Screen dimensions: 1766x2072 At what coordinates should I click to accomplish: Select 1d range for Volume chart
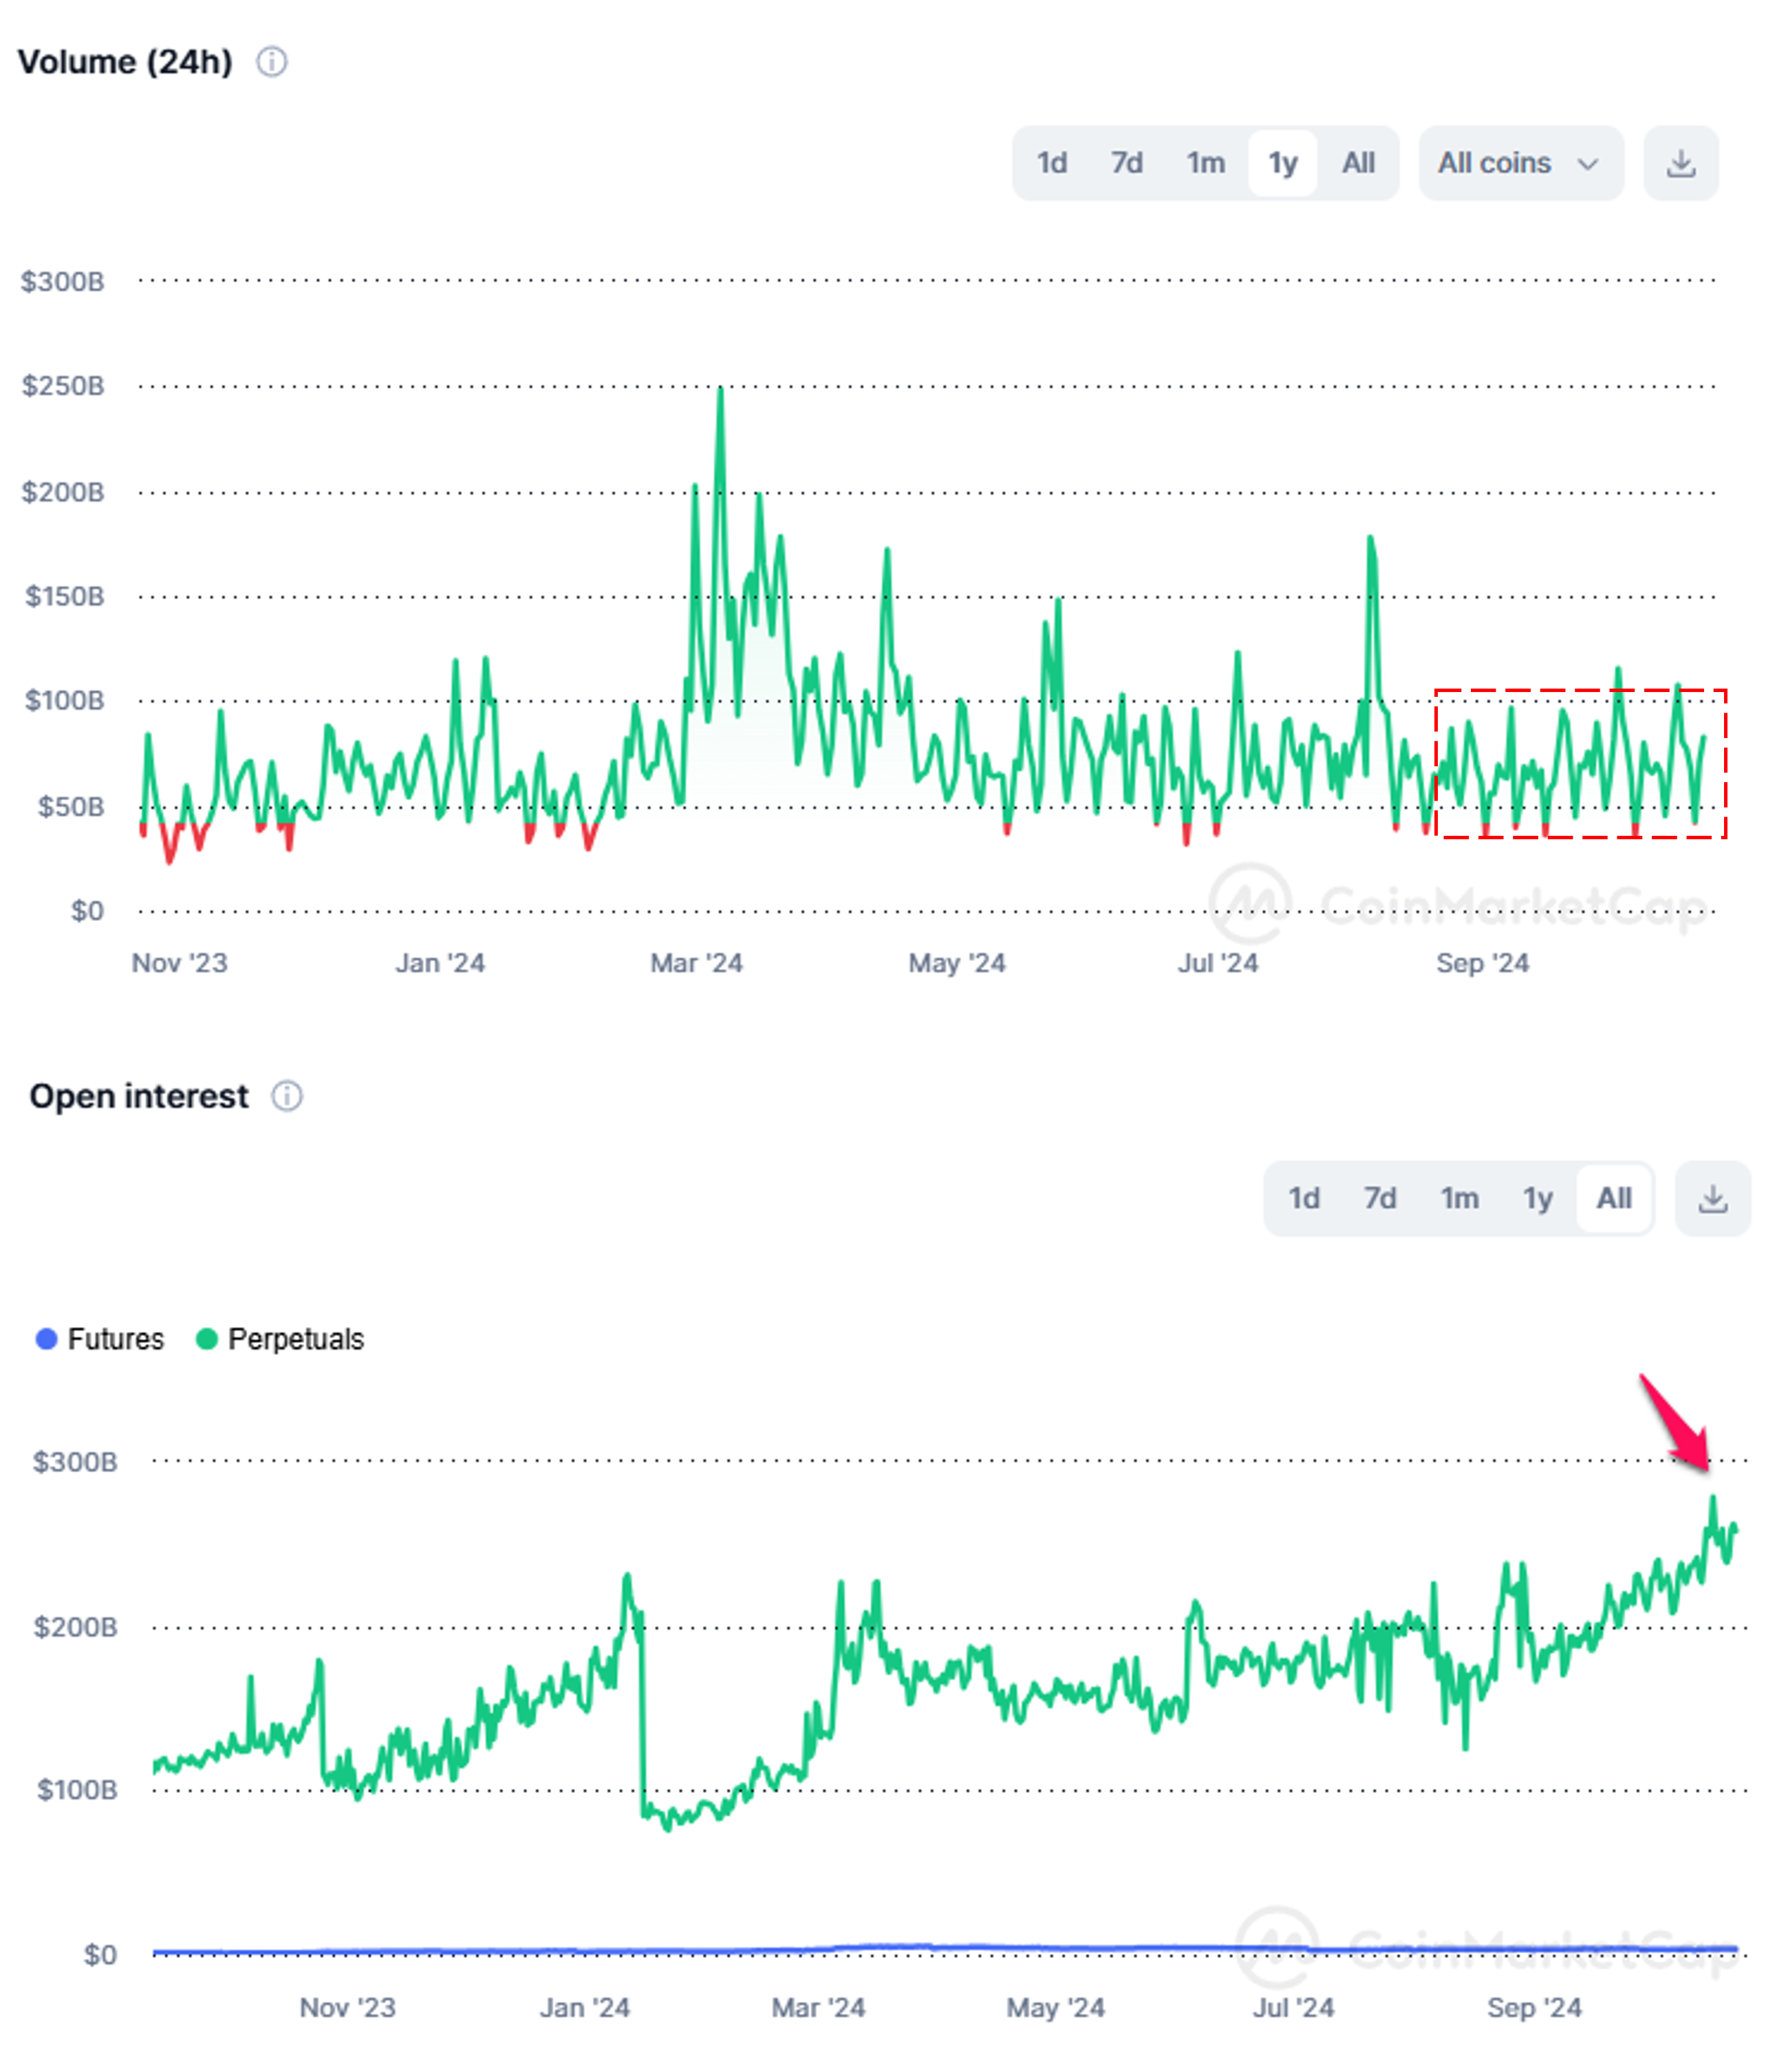click(1051, 163)
